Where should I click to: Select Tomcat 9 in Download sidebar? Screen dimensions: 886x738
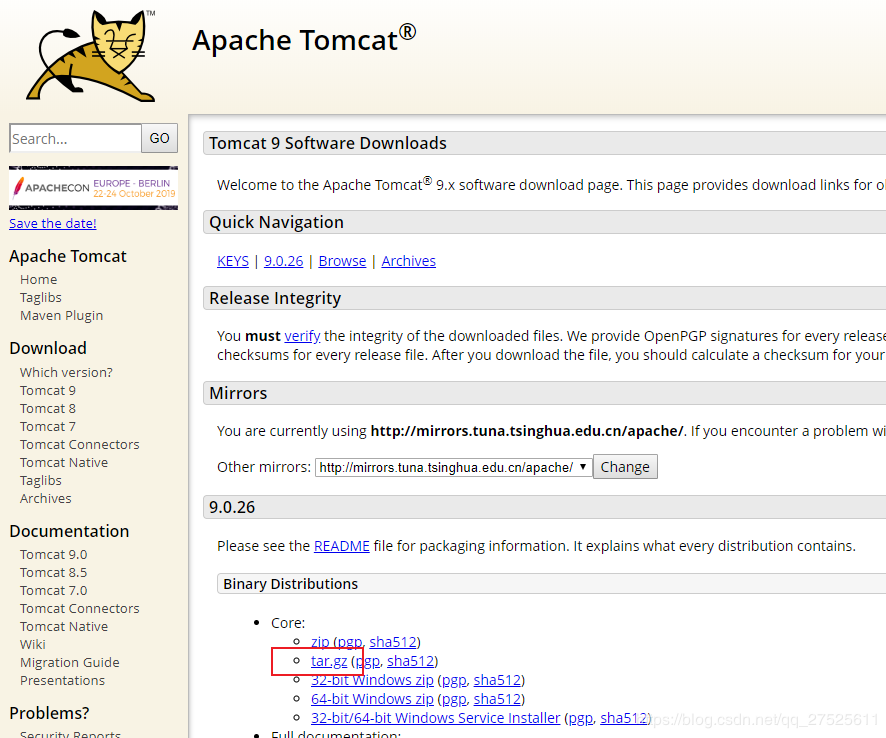click(x=48, y=391)
